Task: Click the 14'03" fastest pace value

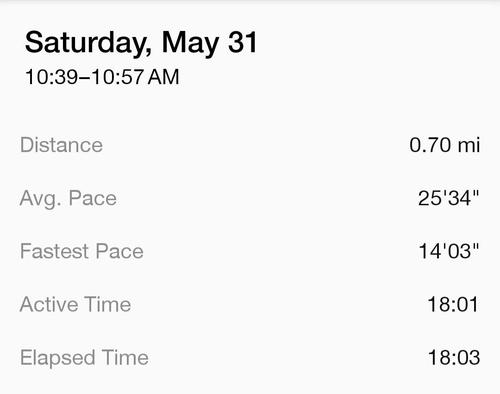Action: tap(449, 251)
